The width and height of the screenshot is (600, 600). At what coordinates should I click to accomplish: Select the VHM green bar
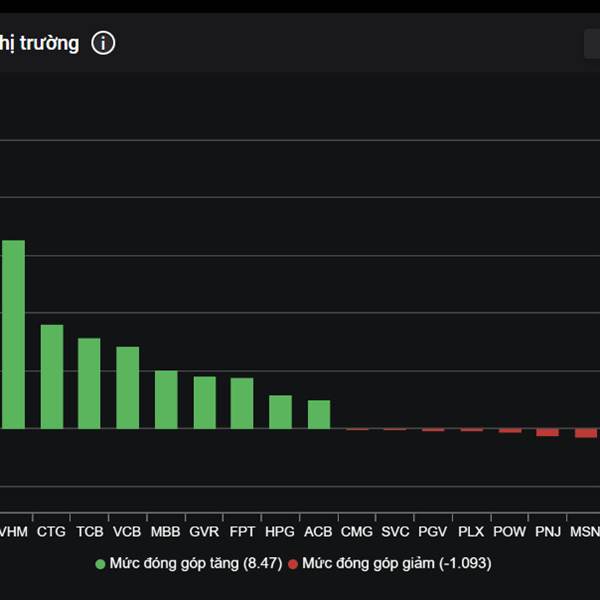pyautogui.click(x=13, y=334)
